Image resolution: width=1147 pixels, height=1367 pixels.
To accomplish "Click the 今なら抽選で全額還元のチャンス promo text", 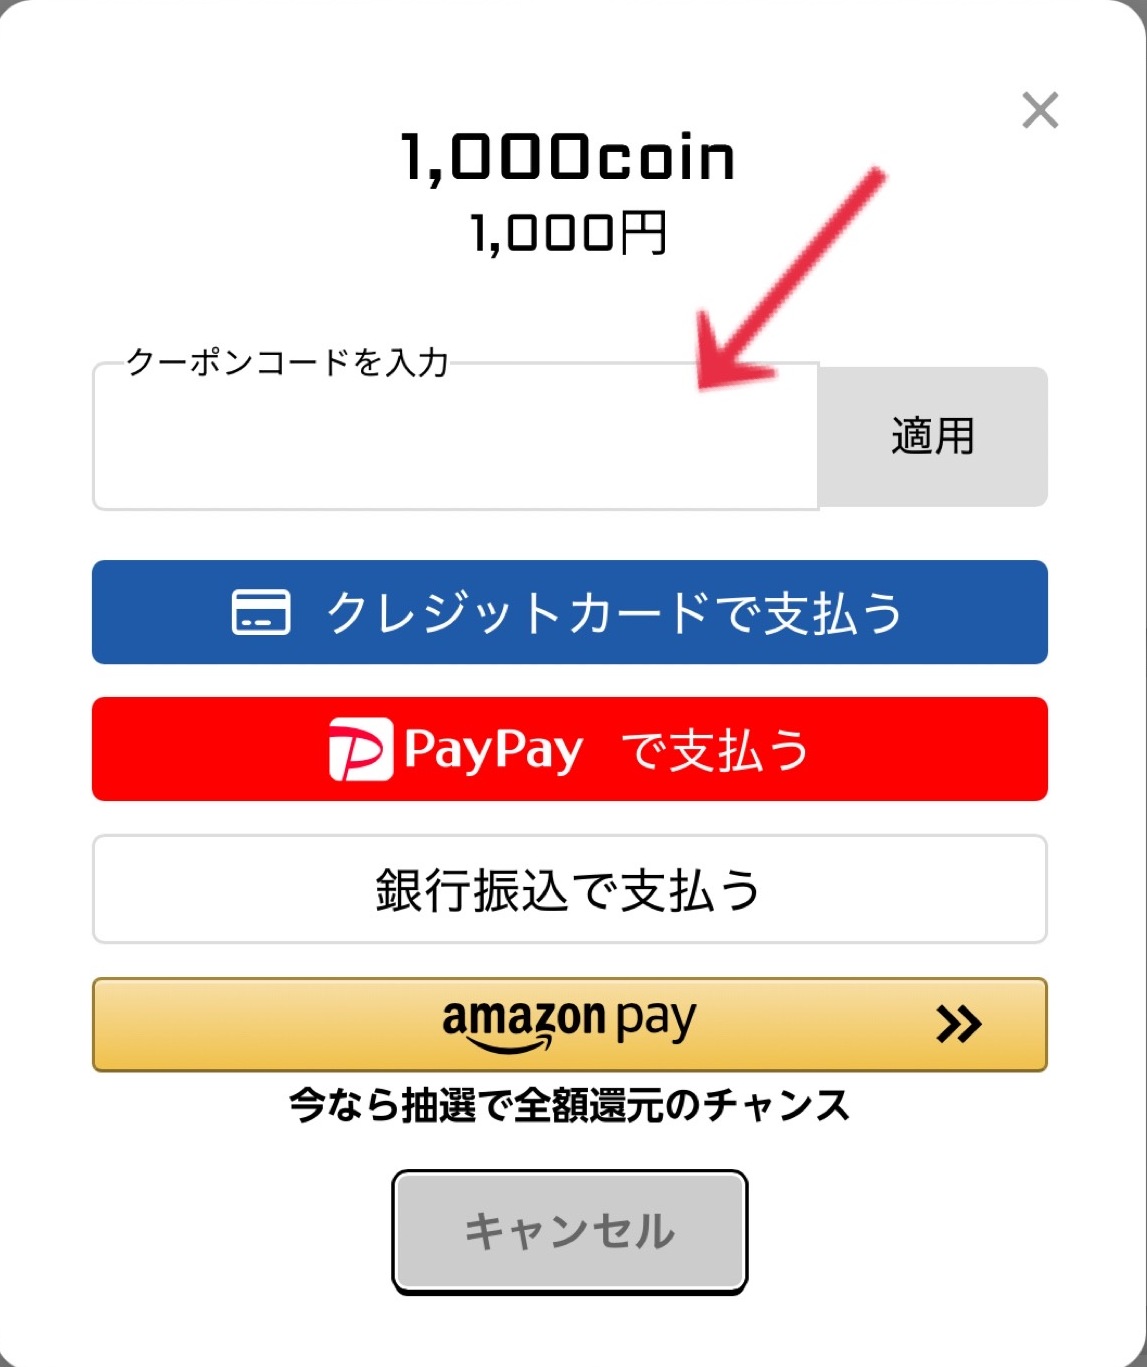I will 569,1106.
